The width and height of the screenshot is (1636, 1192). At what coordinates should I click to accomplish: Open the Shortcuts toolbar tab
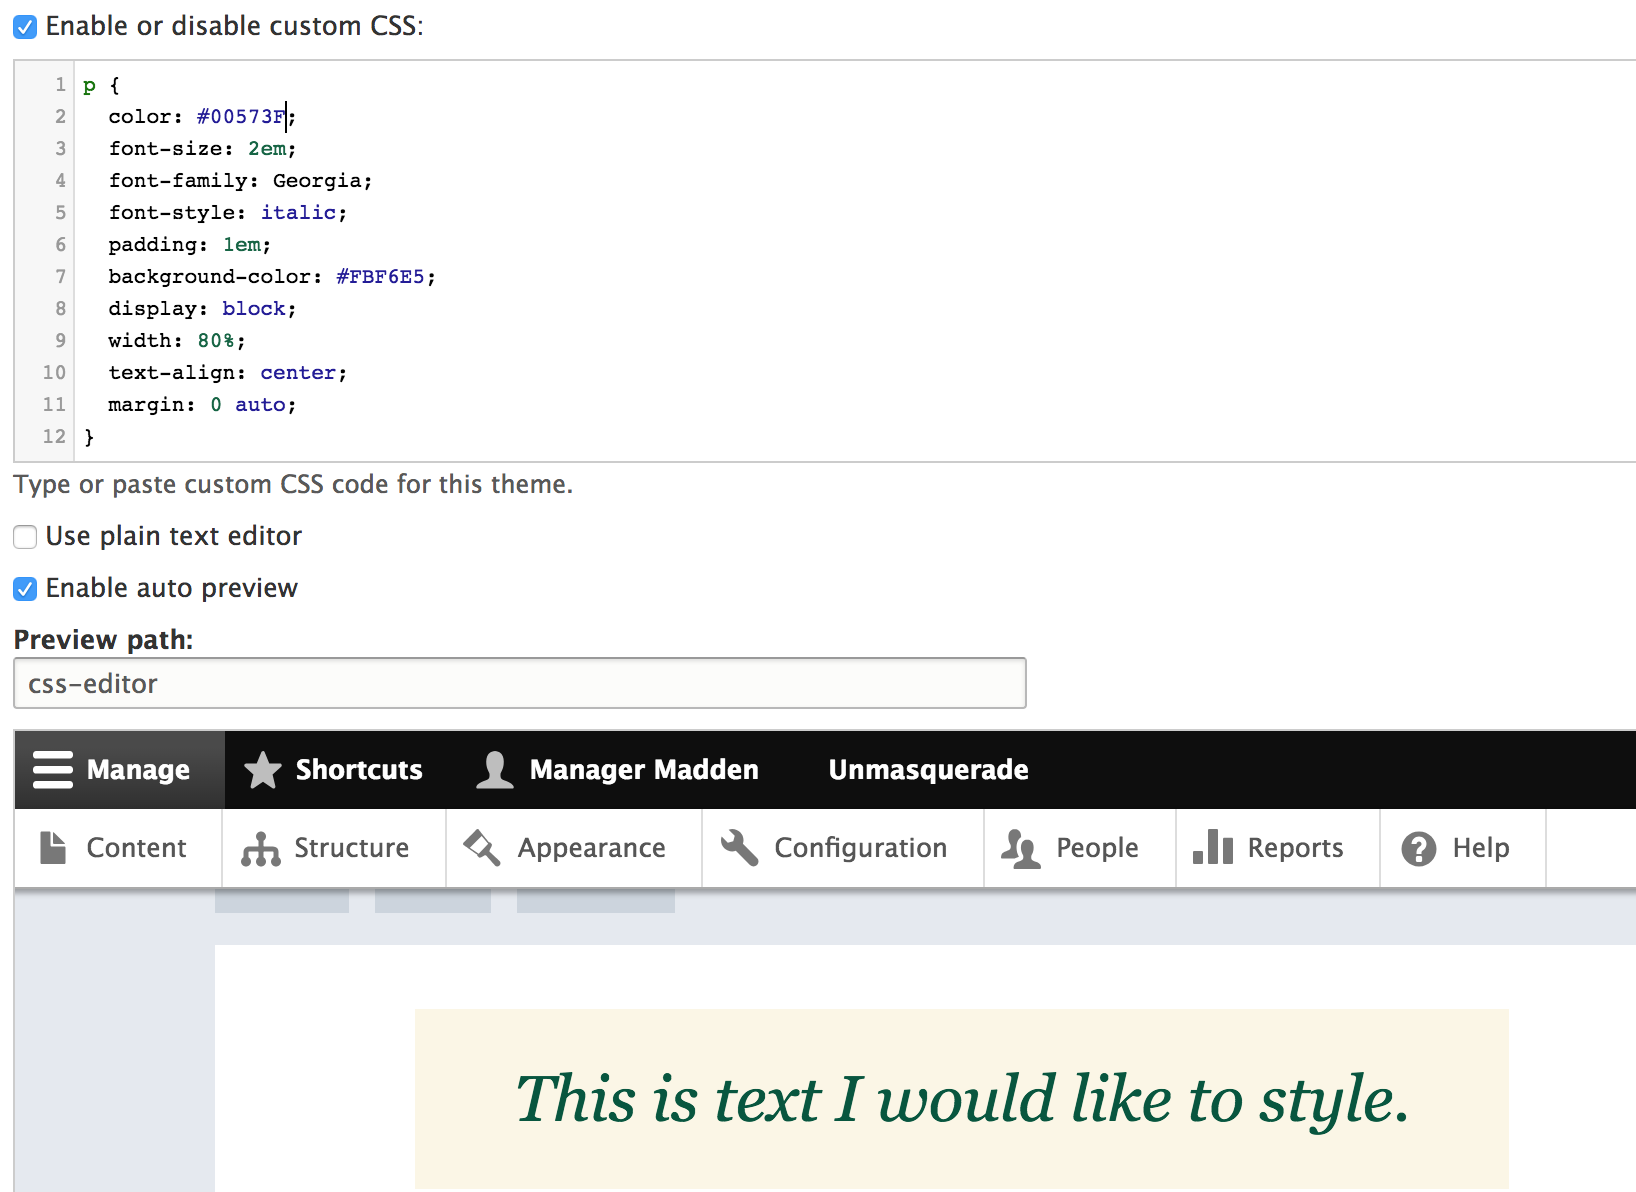click(x=358, y=770)
